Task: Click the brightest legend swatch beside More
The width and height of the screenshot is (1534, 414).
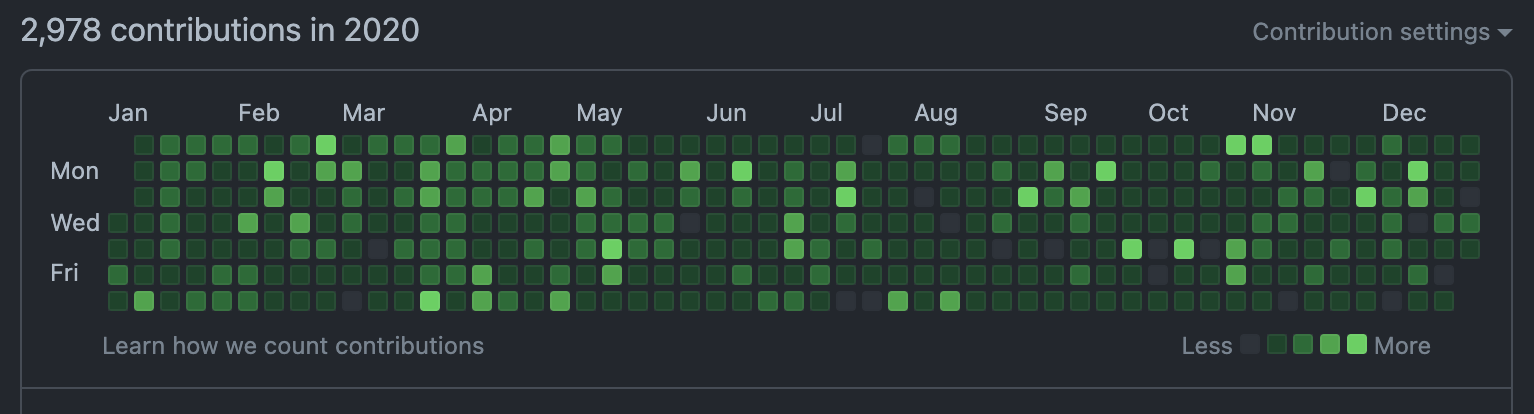Action: (1357, 345)
